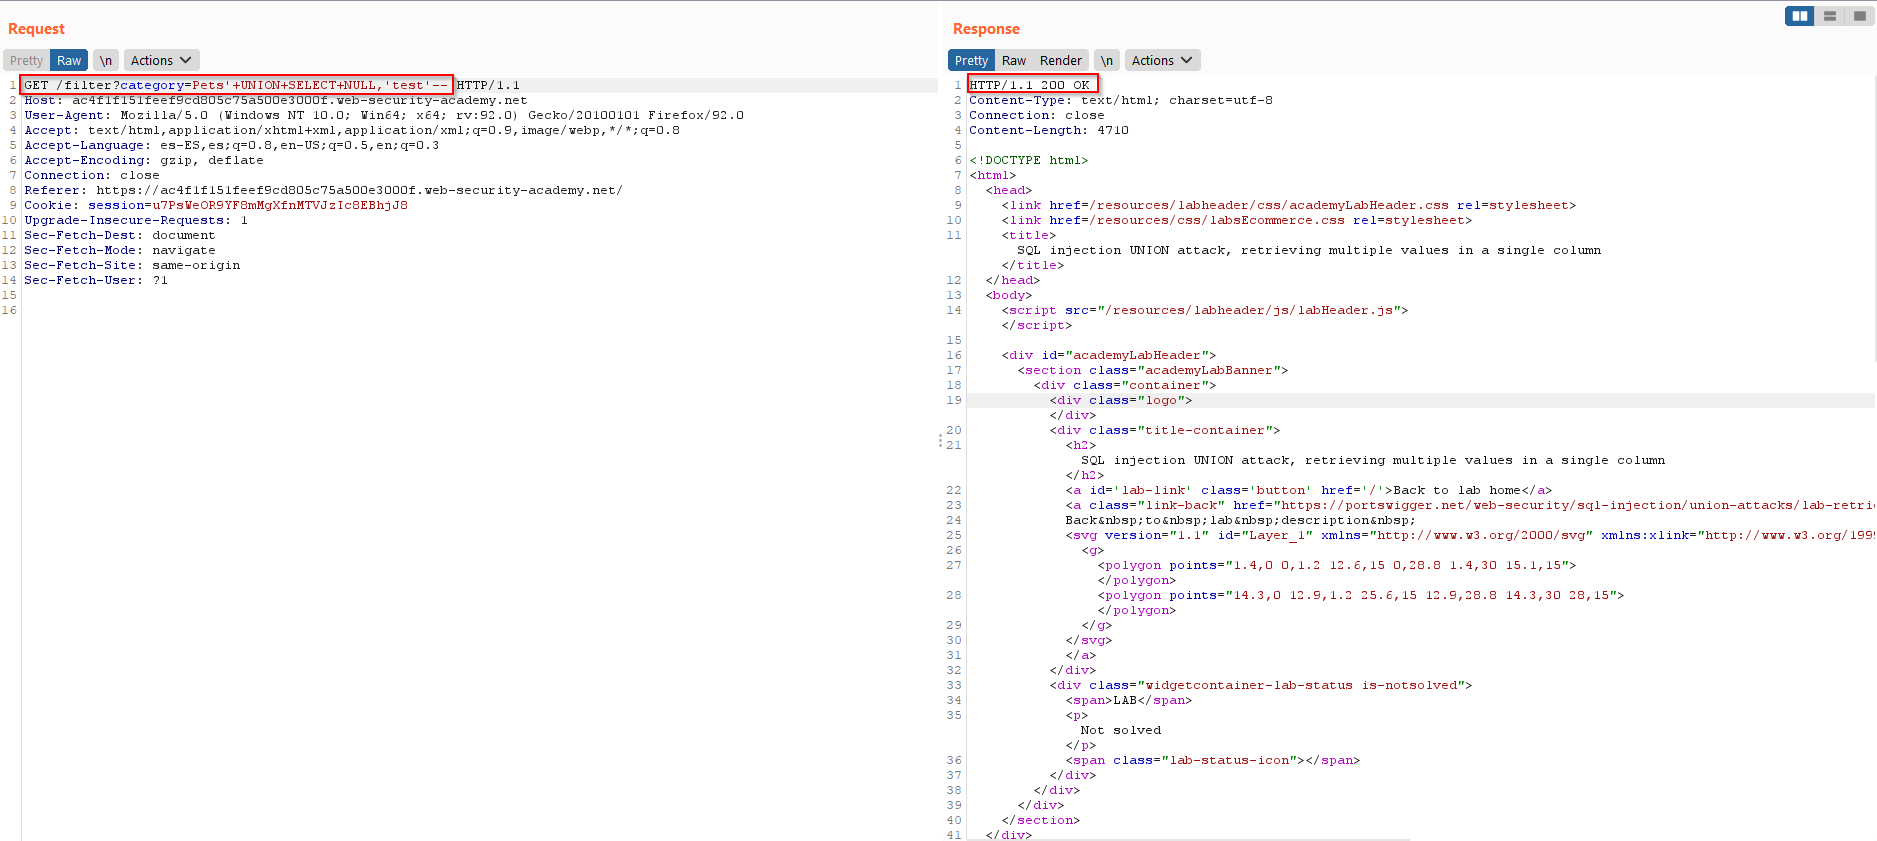Click the Sec-Fetch-User: ?1 line

coord(96,280)
